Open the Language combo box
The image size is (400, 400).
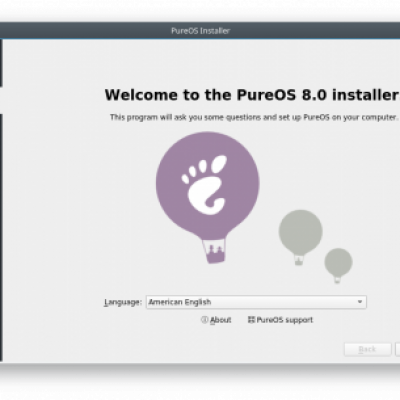pyautogui.click(x=256, y=302)
